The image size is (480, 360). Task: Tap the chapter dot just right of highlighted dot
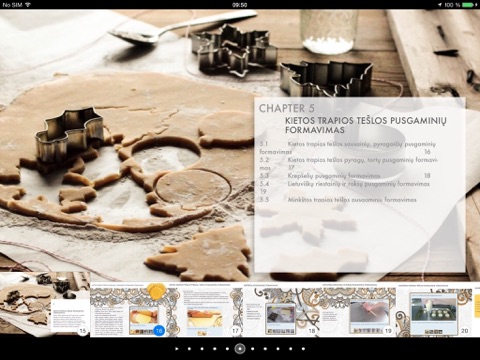(x=253, y=349)
